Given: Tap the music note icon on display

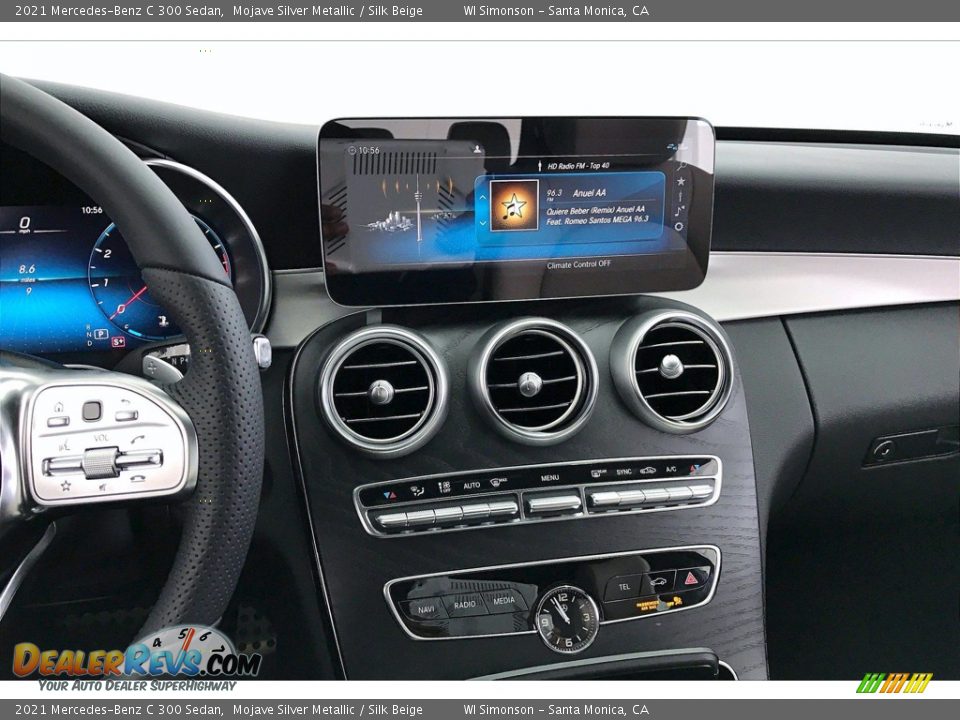Looking at the screenshot, I should pyautogui.click(x=679, y=211).
